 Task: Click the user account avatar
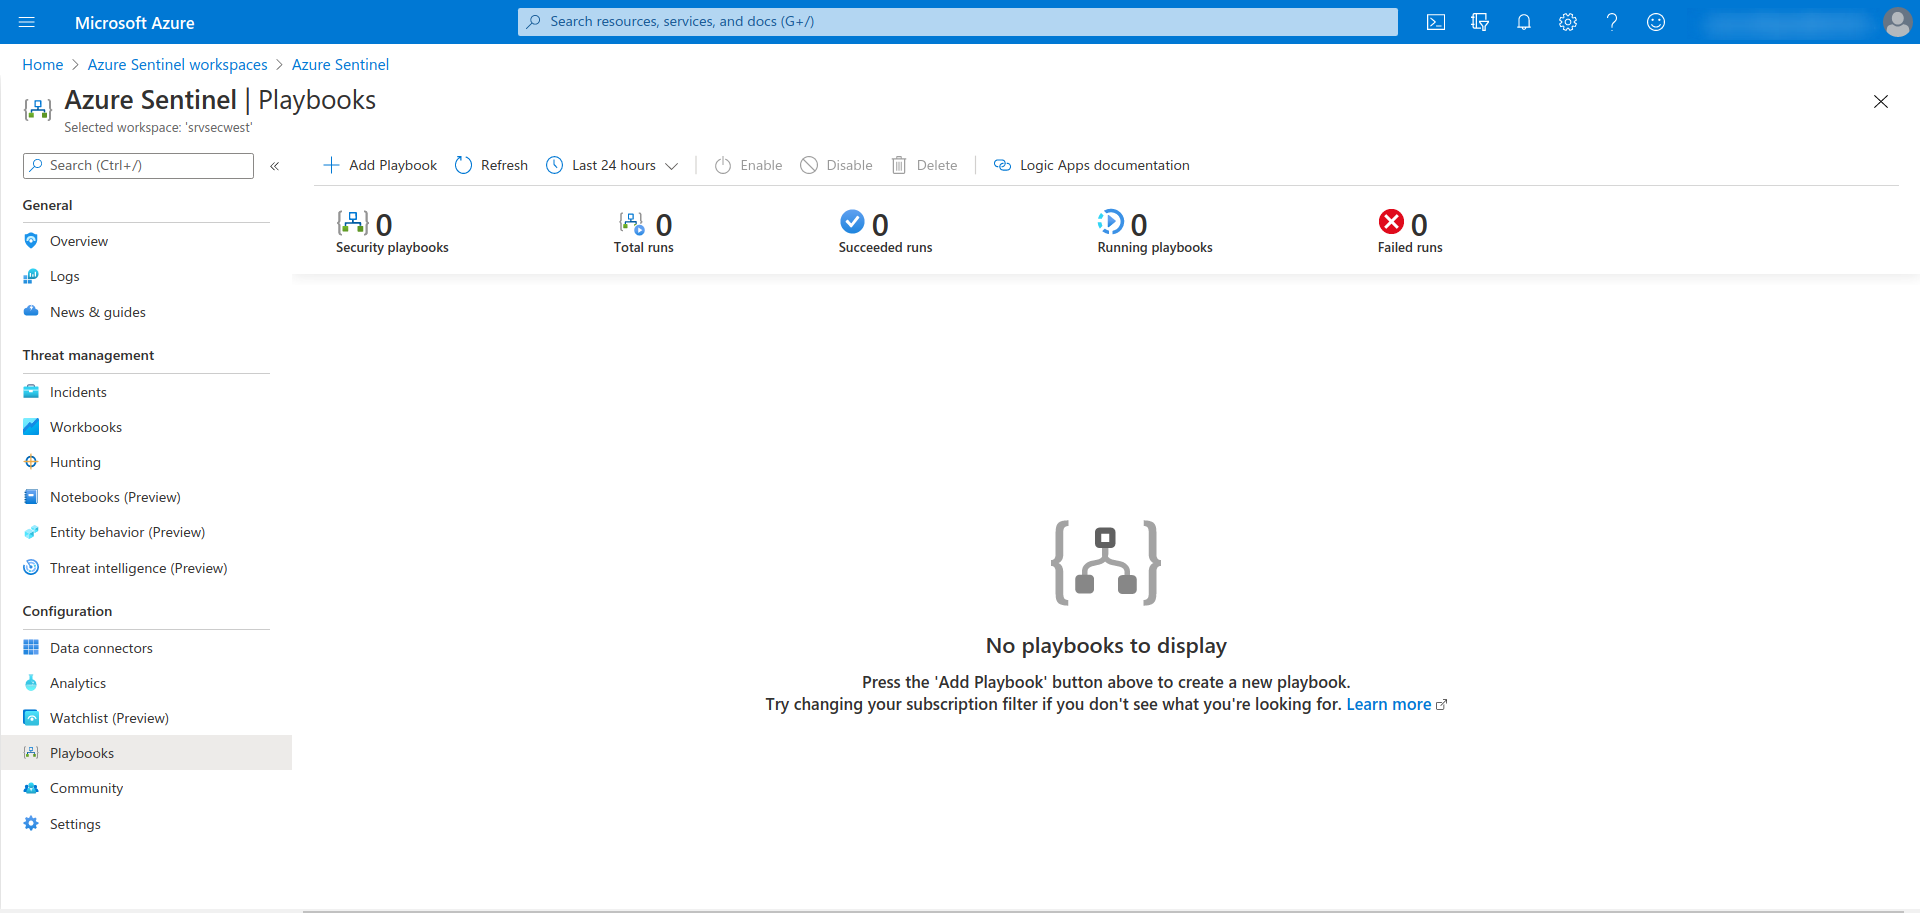tap(1896, 22)
